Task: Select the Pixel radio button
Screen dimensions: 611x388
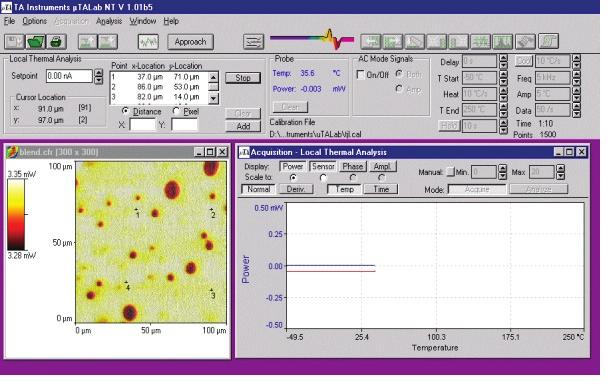Action: click(176, 111)
